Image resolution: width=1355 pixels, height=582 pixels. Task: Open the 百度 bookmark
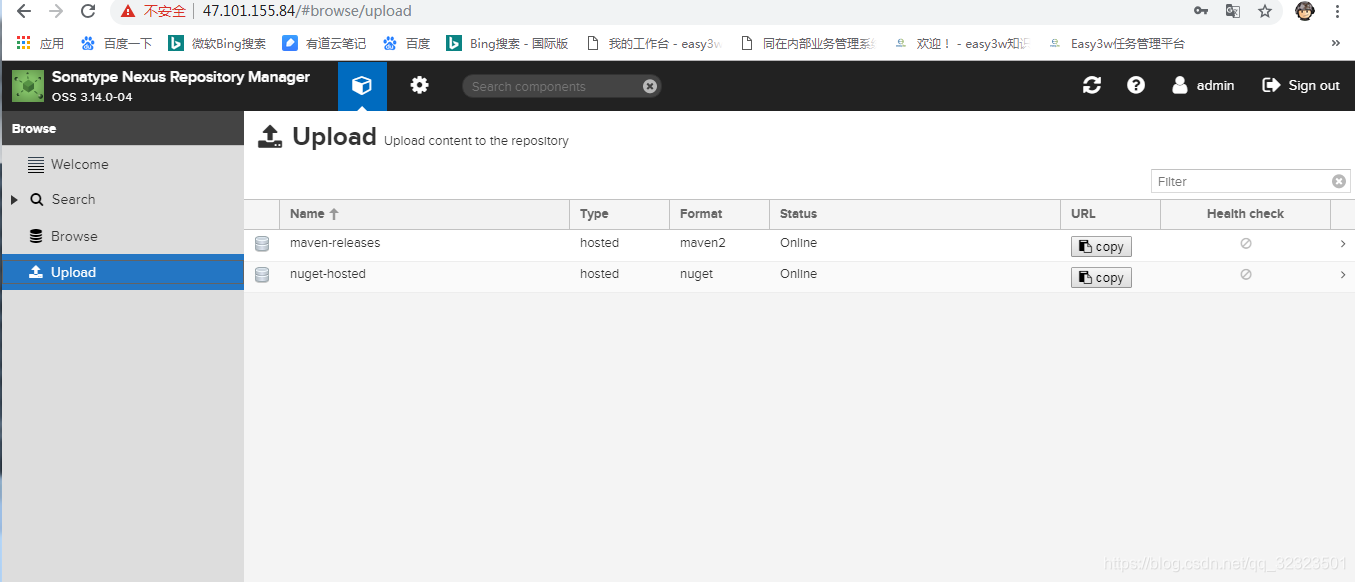pyautogui.click(x=406, y=43)
